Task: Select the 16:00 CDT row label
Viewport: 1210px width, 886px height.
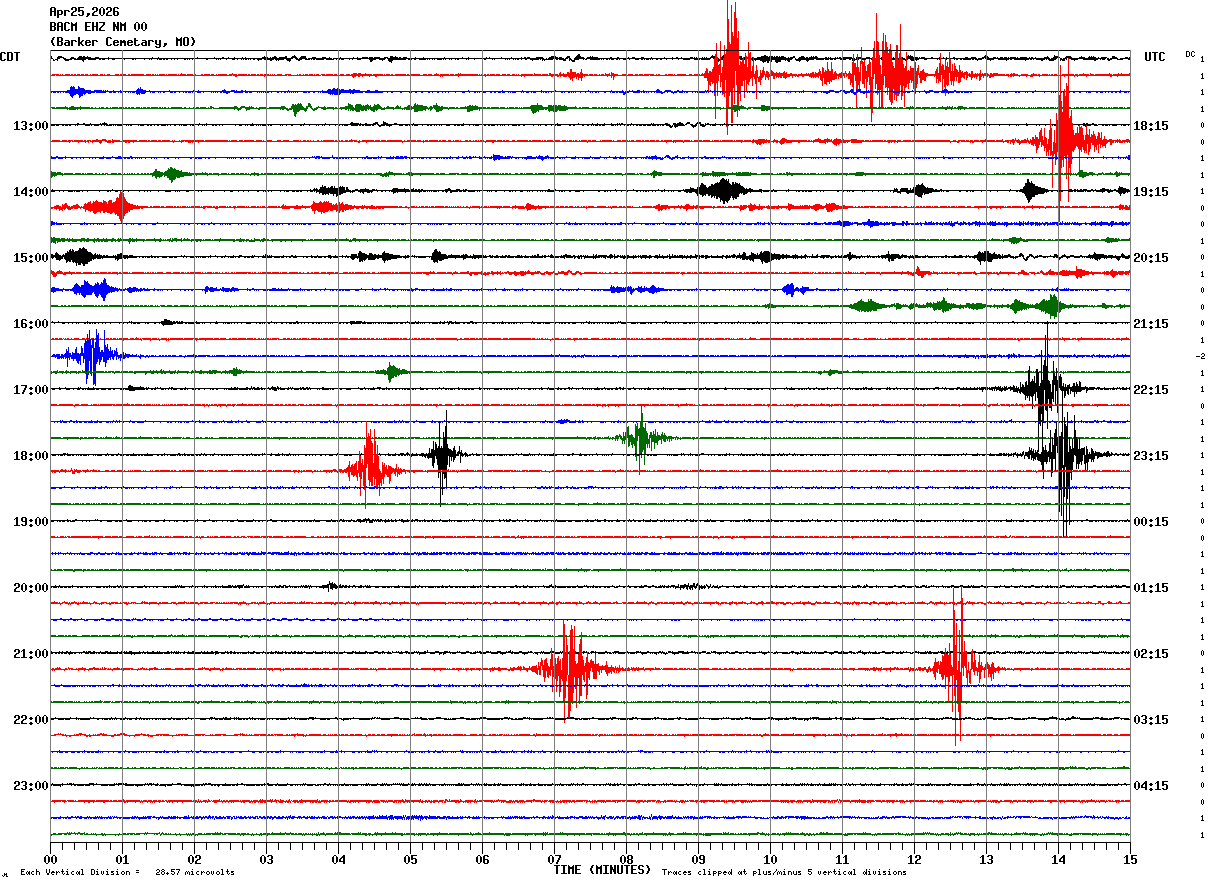Action: (31, 324)
